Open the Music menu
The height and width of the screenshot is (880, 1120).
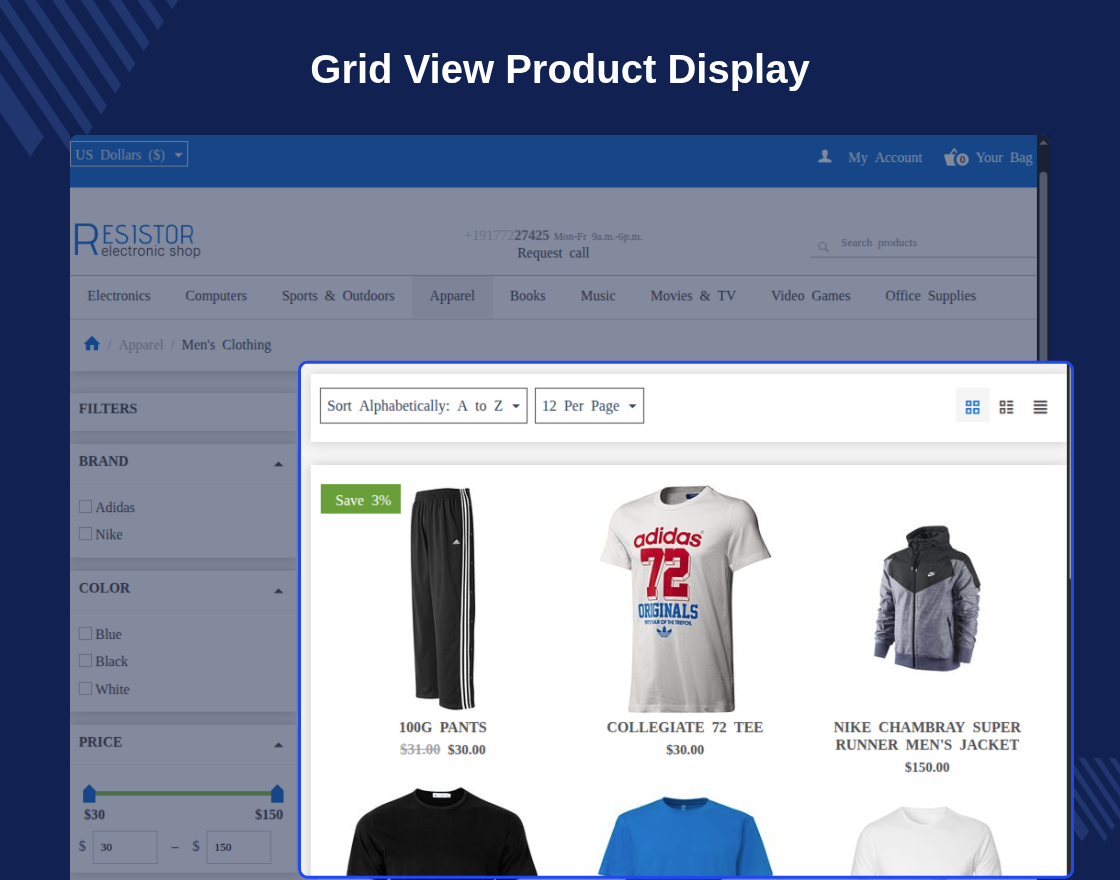pos(598,296)
